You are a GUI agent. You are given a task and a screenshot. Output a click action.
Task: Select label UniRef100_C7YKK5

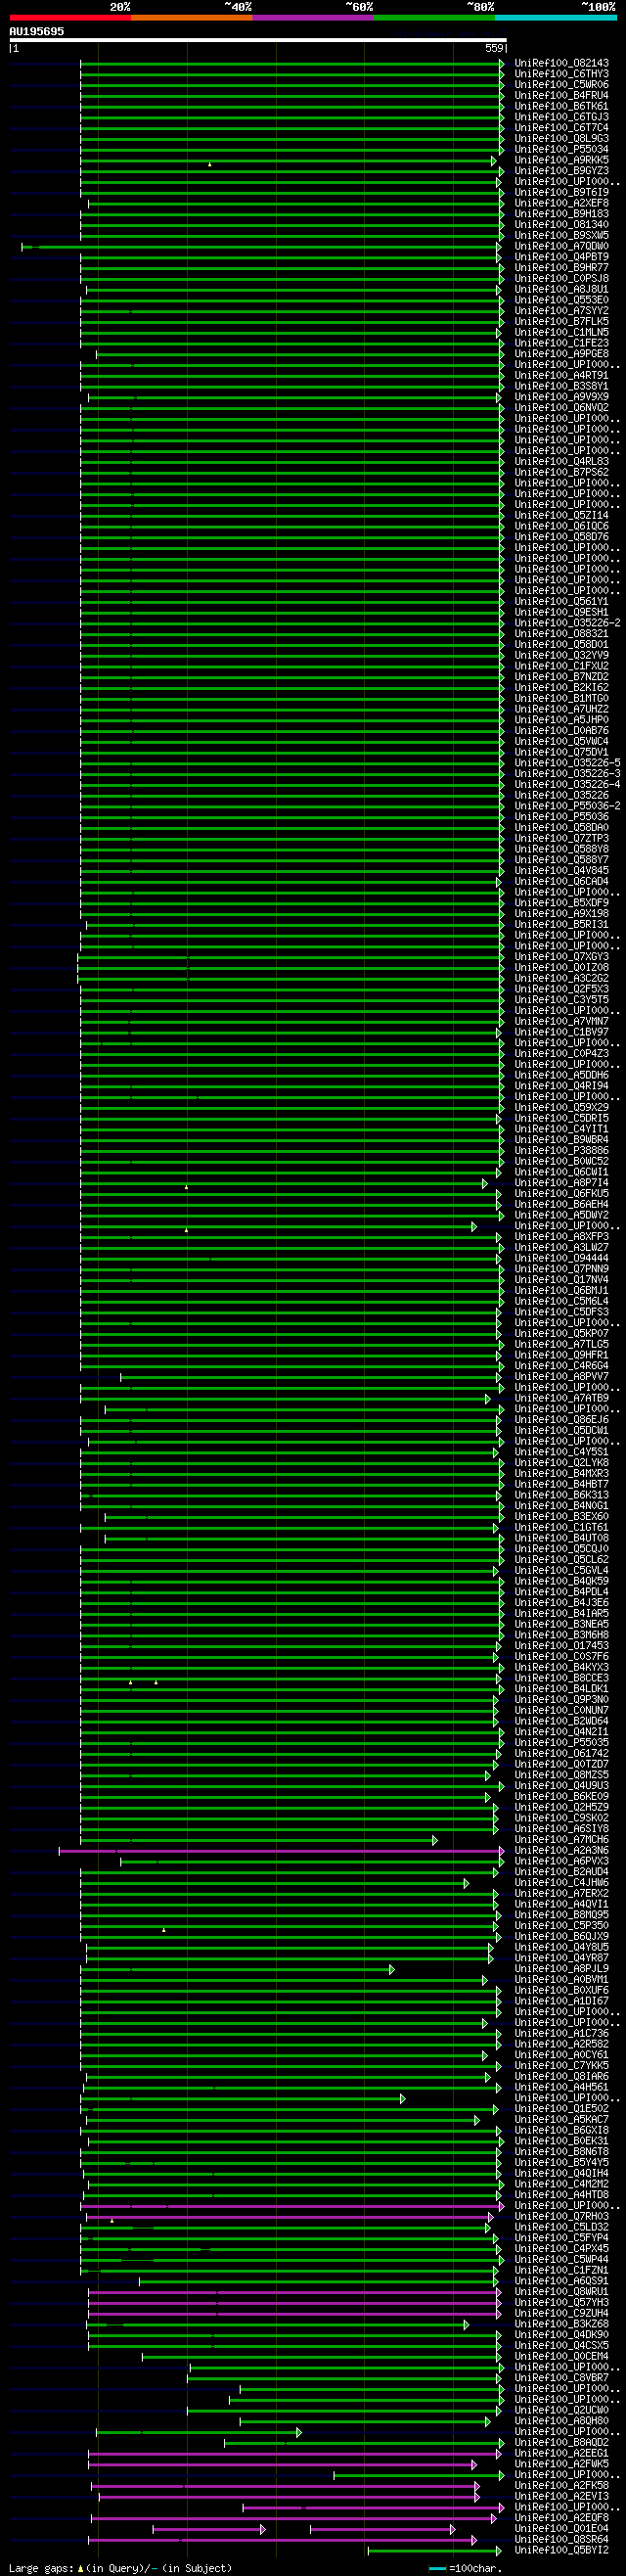click(562, 2067)
